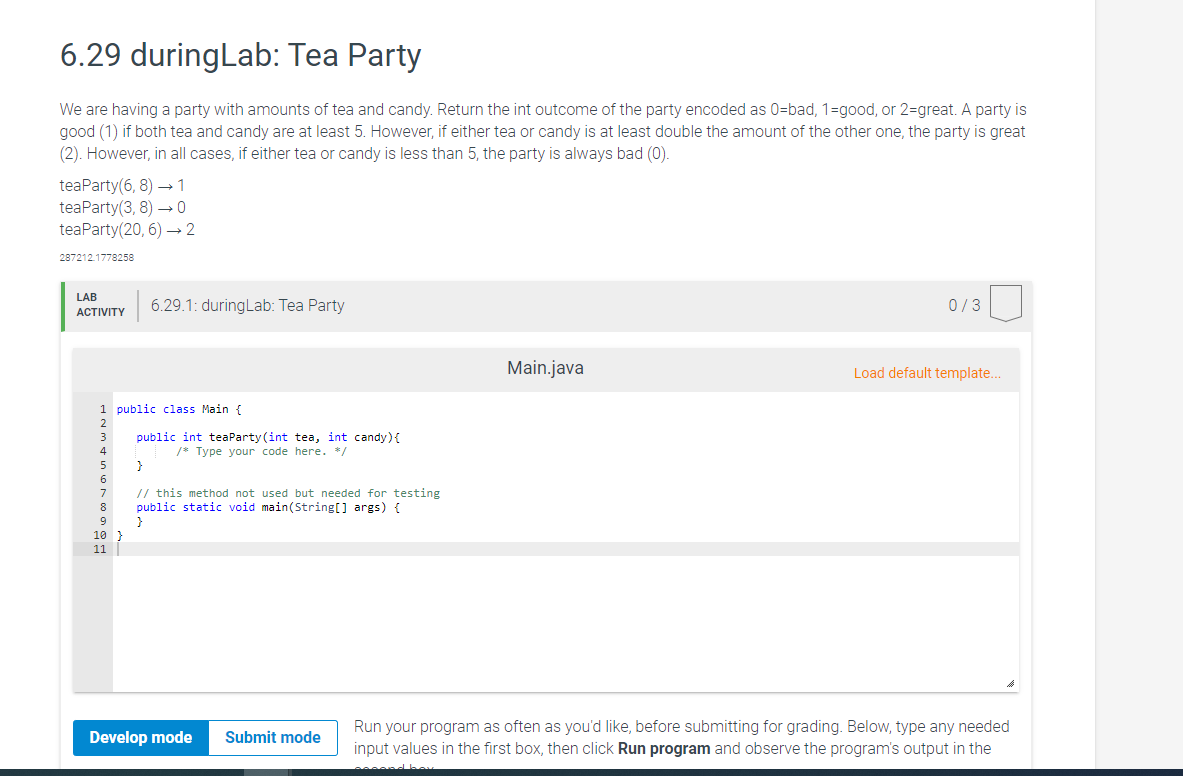Click the highlighted line 11 in the editor
1183x776 pixels.
point(400,548)
